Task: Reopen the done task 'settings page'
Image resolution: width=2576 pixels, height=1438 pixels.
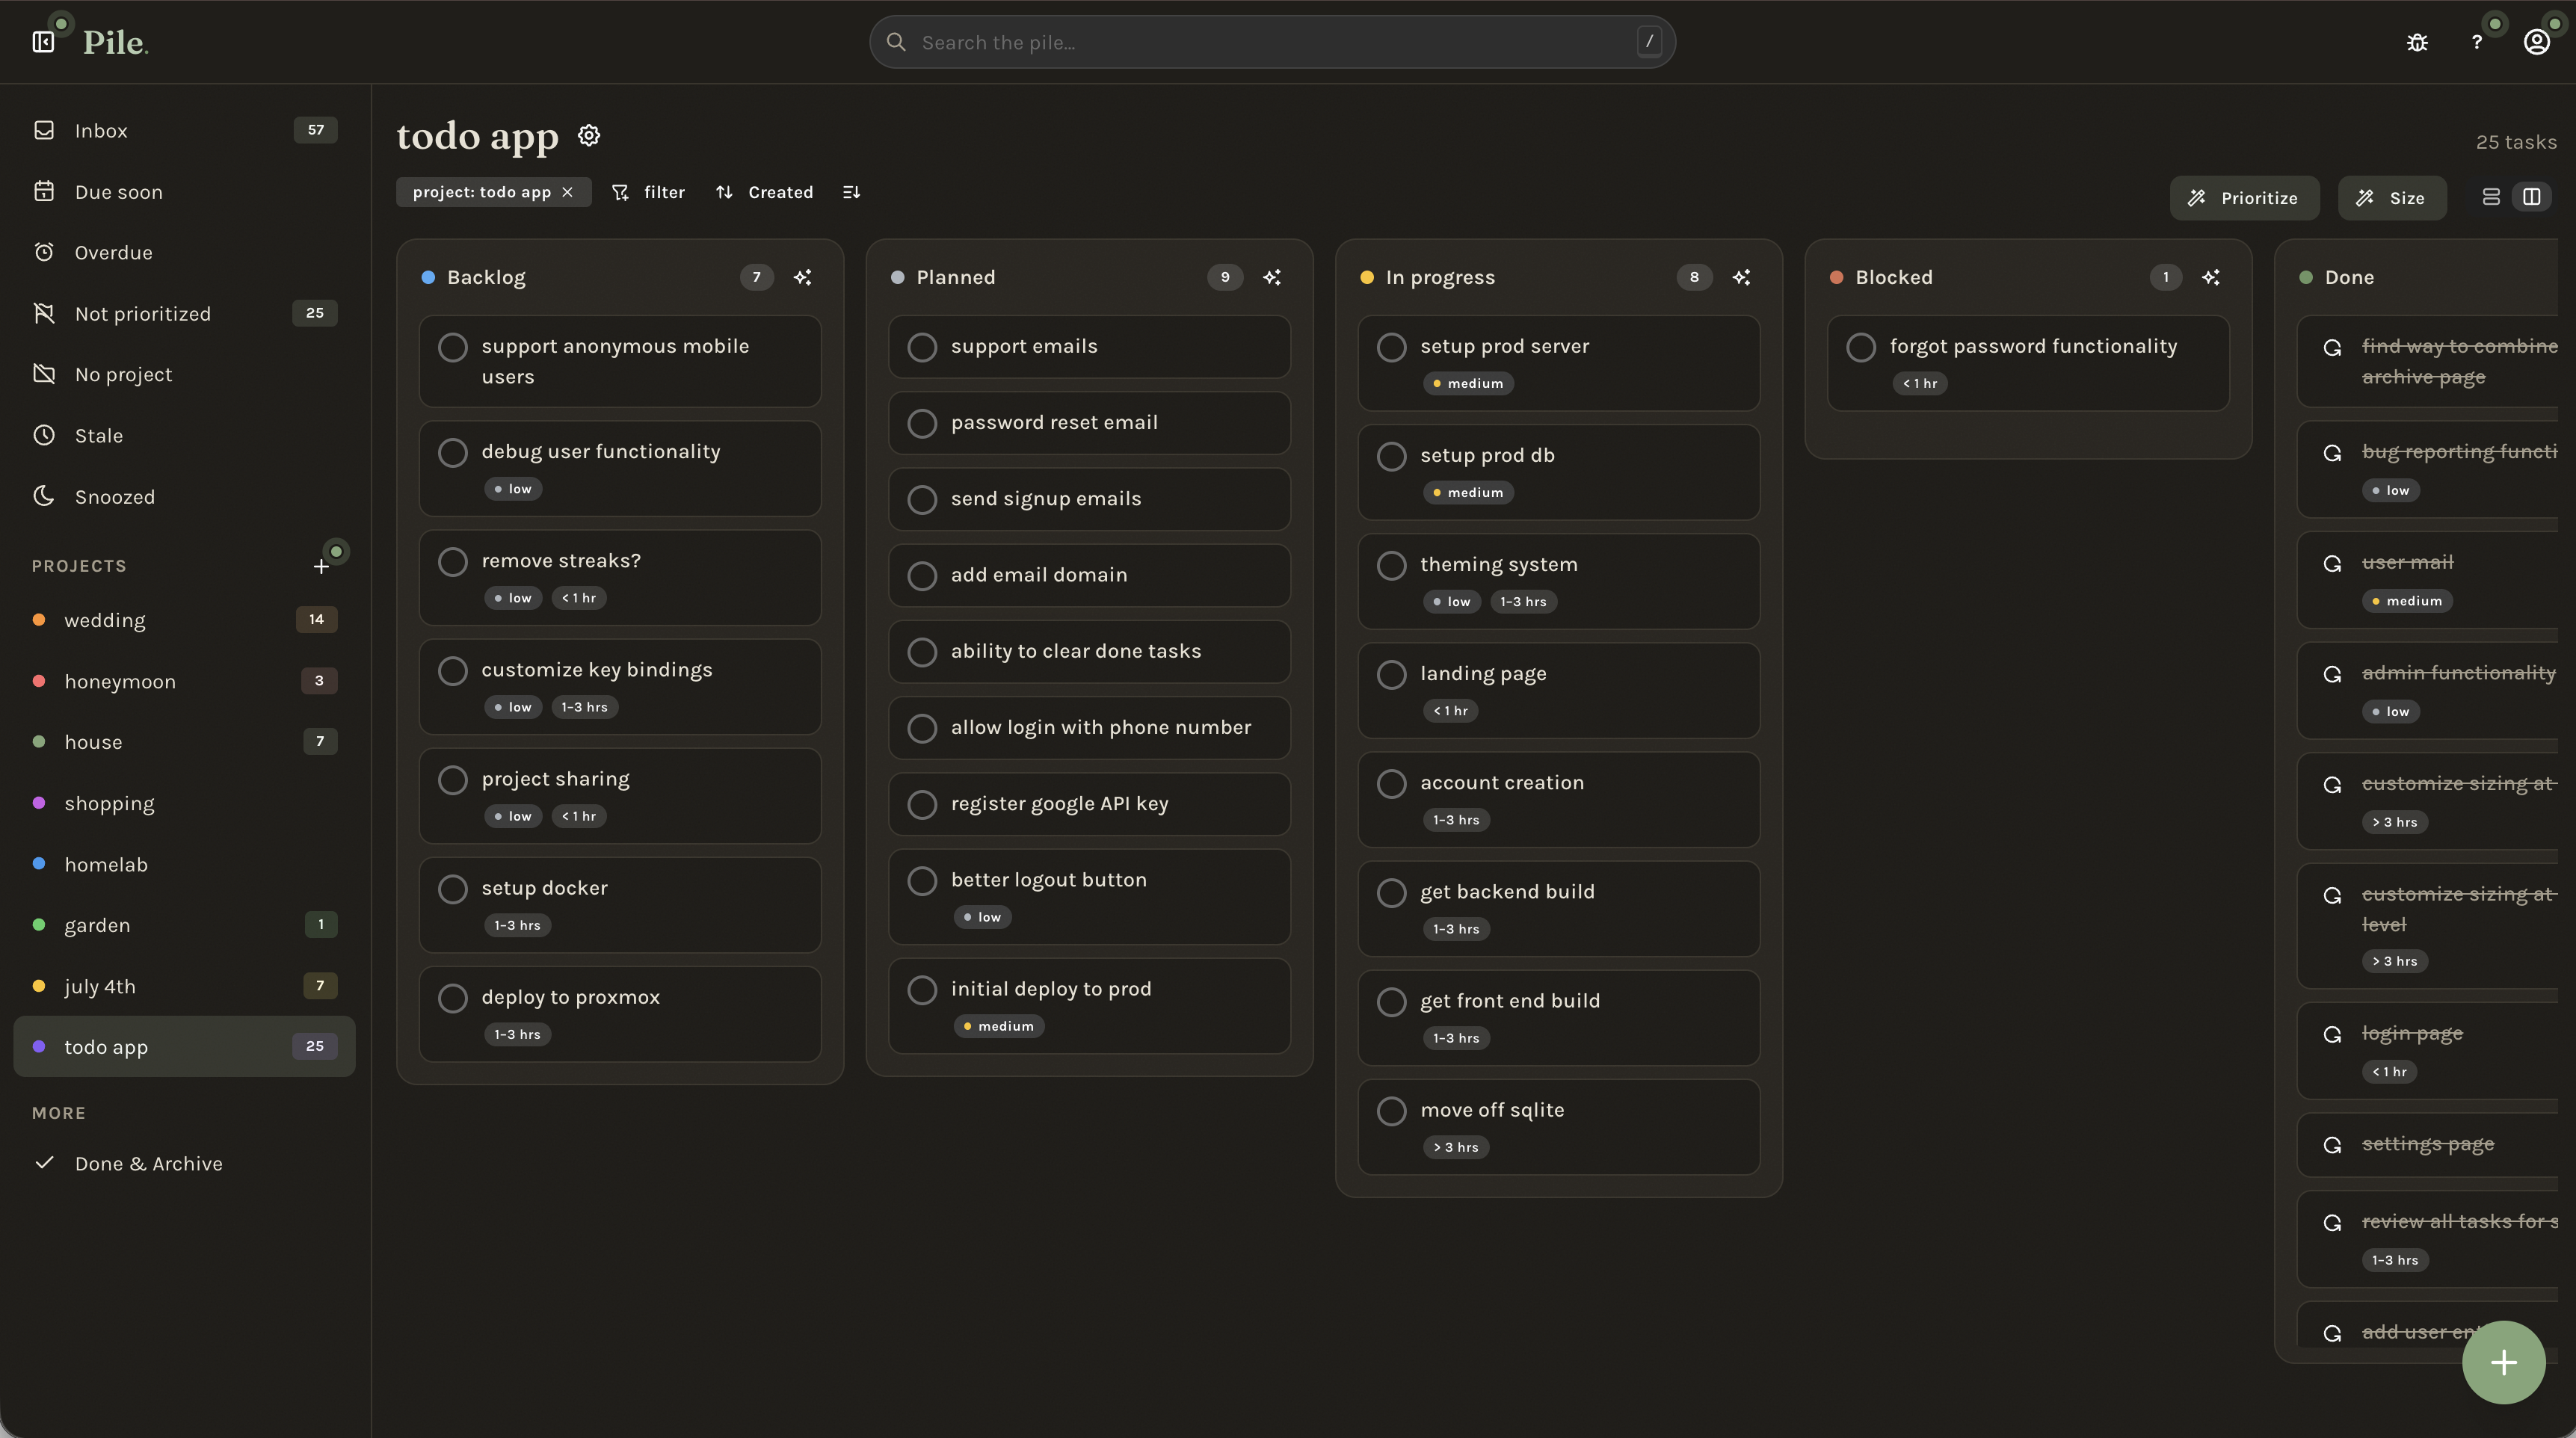Action: [x=2332, y=1145]
